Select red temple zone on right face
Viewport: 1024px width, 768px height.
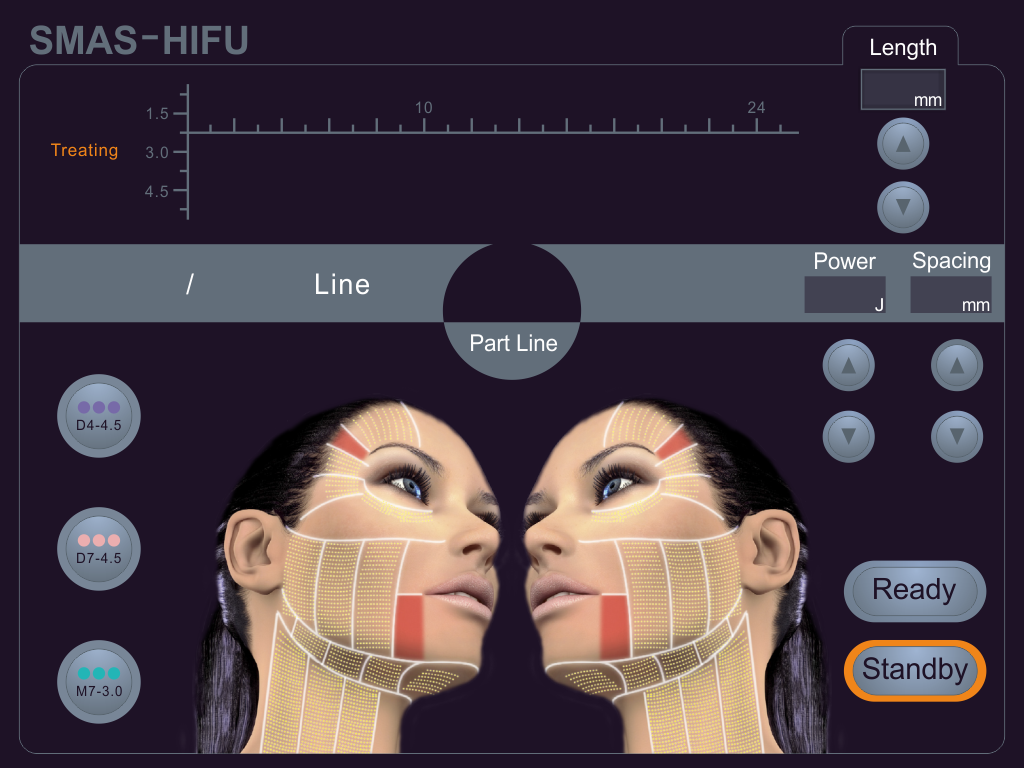coord(673,443)
